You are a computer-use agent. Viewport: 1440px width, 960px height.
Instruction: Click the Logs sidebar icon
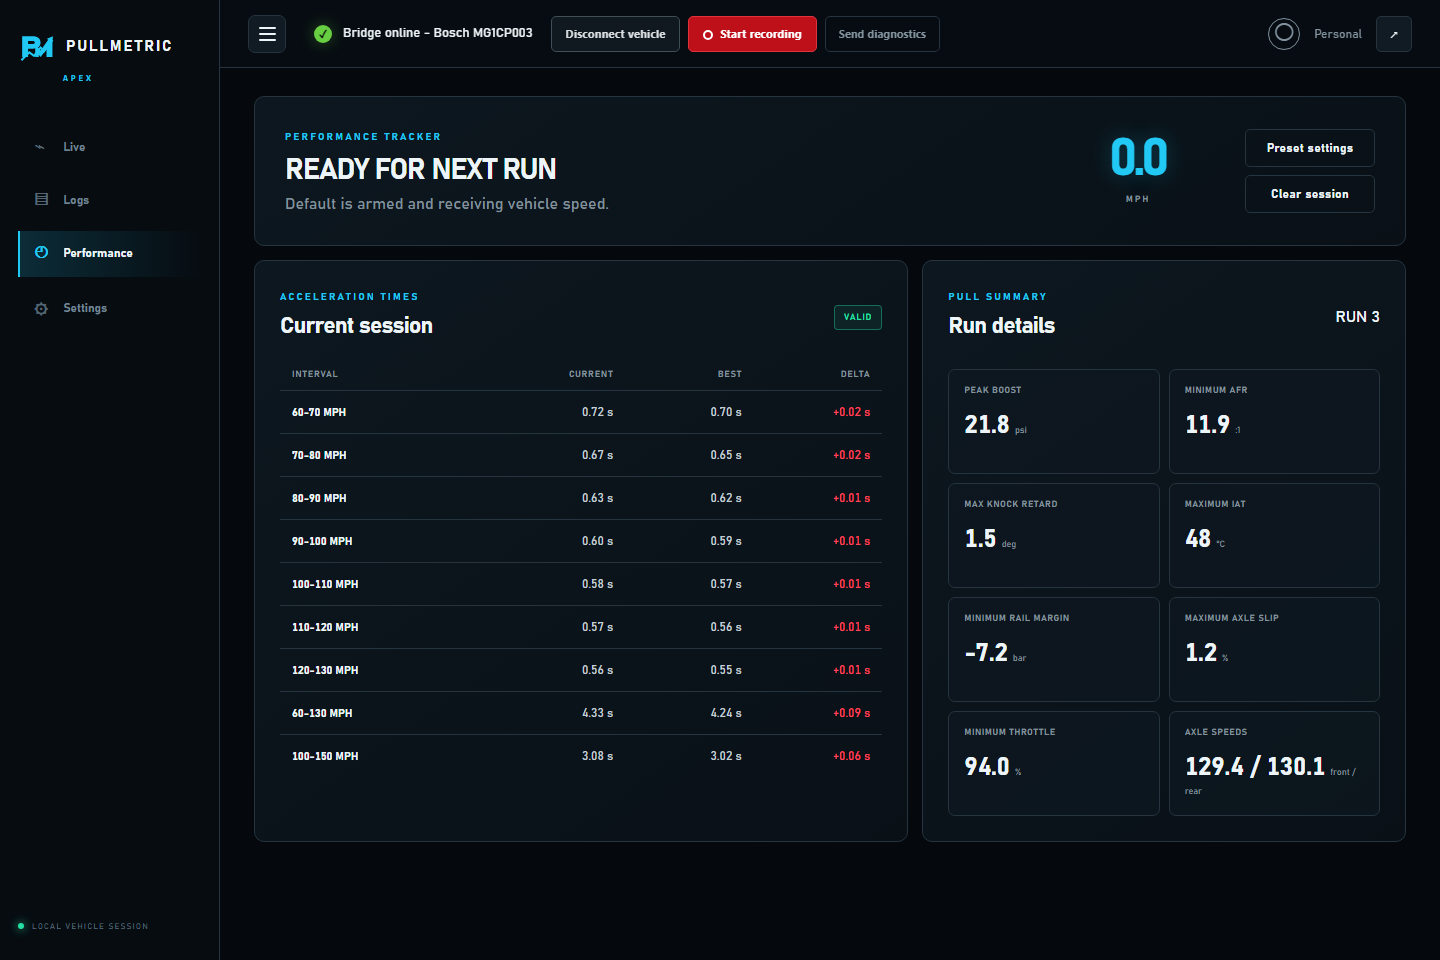[x=41, y=199]
